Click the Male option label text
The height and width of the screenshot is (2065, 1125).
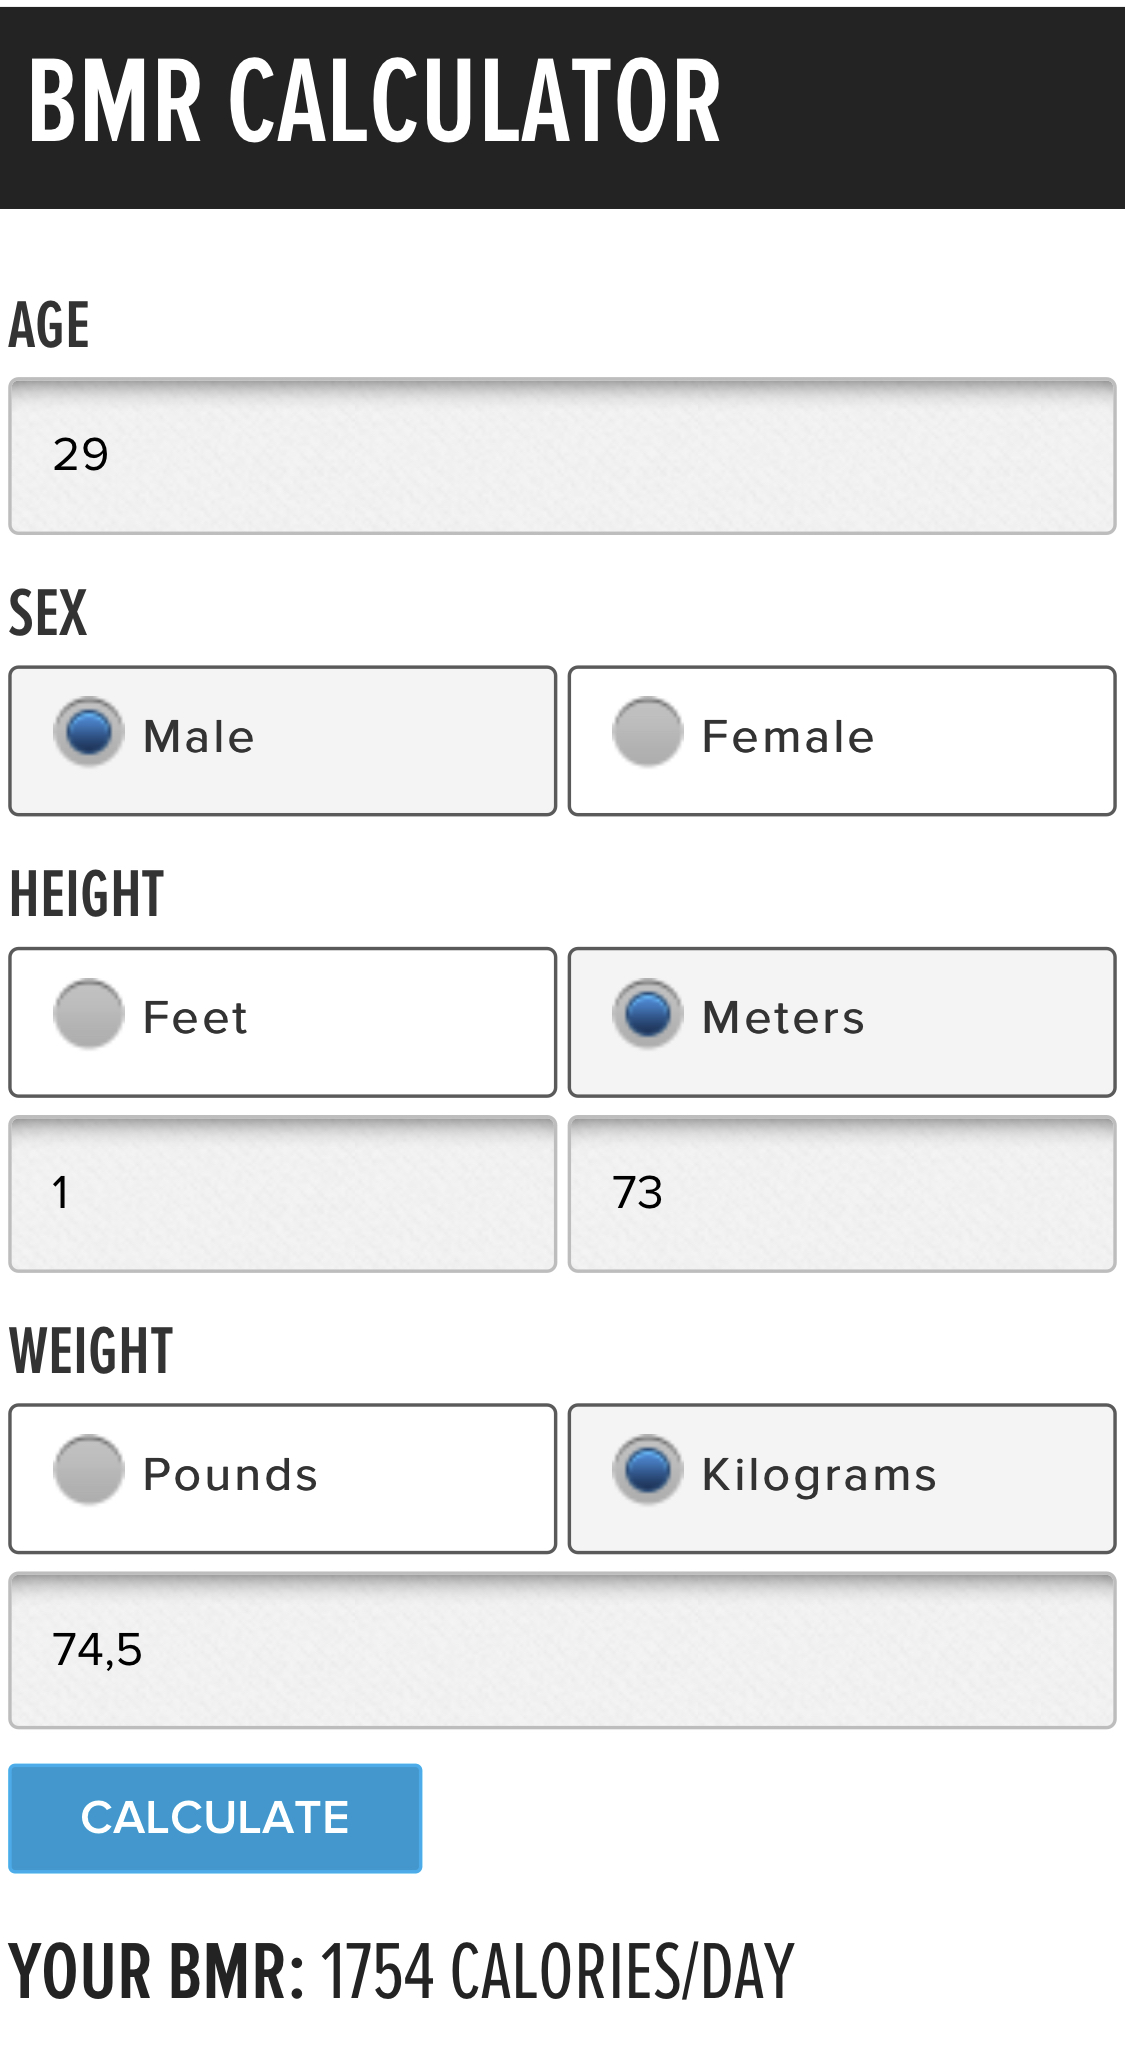(x=199, y=737)
